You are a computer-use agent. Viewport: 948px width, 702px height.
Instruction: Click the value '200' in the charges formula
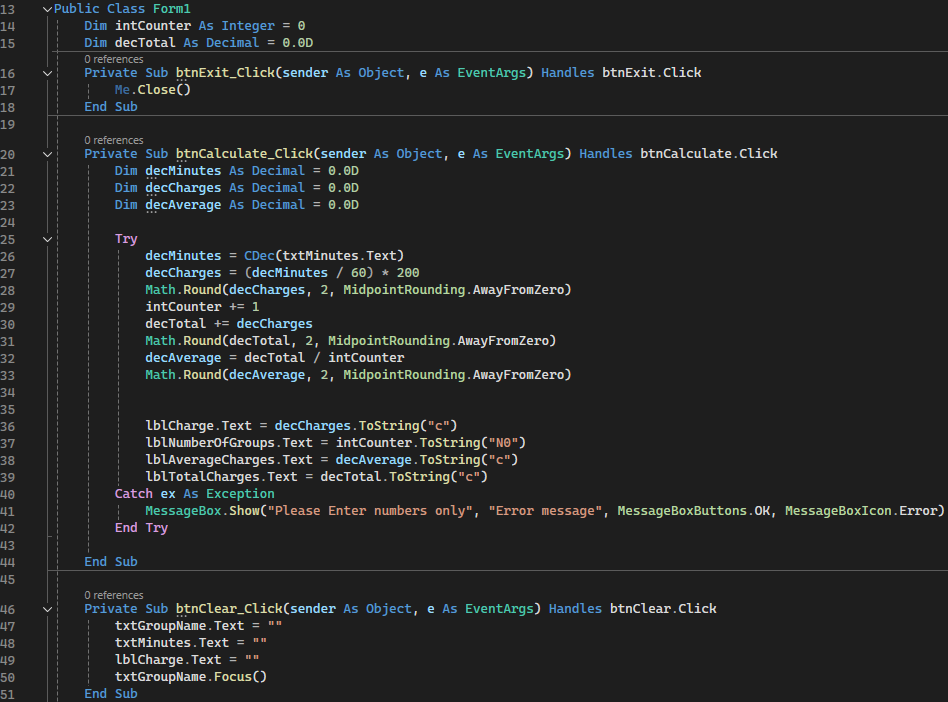point(408,273)
